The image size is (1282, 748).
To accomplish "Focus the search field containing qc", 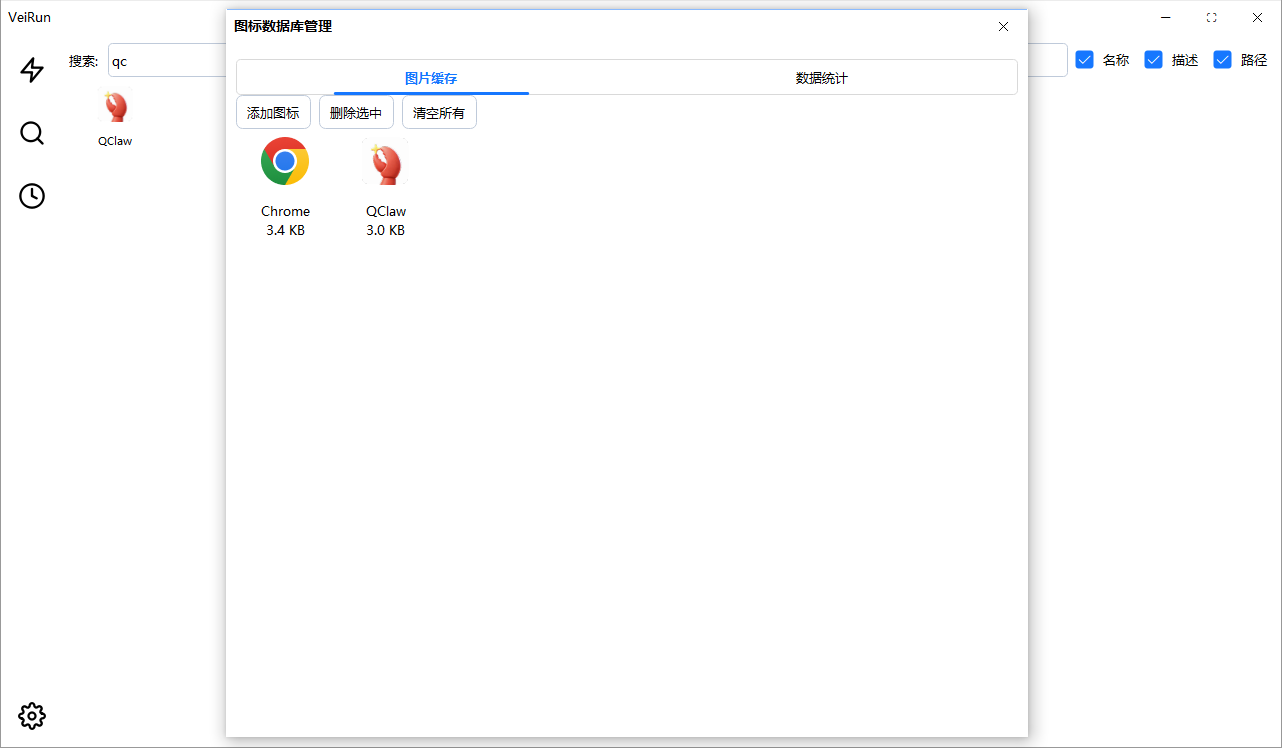I will click(167, 61).
